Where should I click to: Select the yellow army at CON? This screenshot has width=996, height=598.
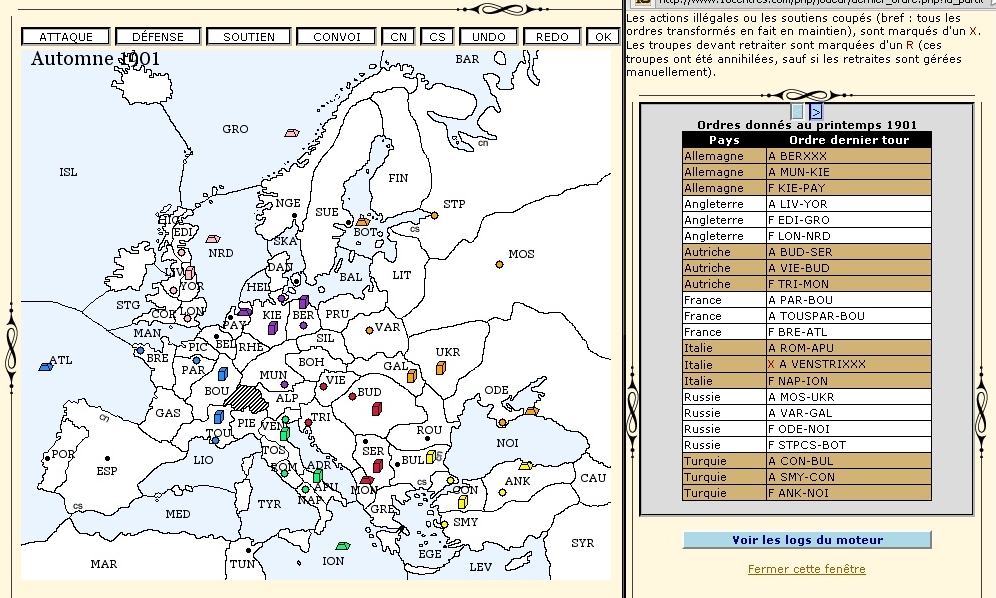pyautogui.click(x=462, y=503)
